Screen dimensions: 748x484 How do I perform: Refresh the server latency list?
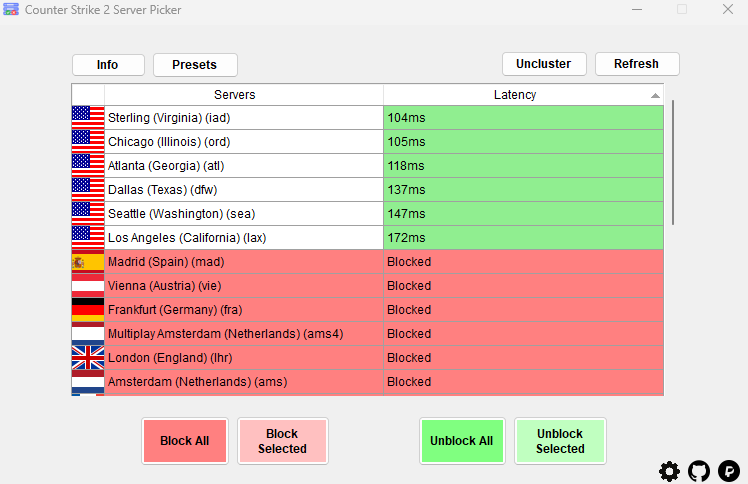[x=637, y=64]
